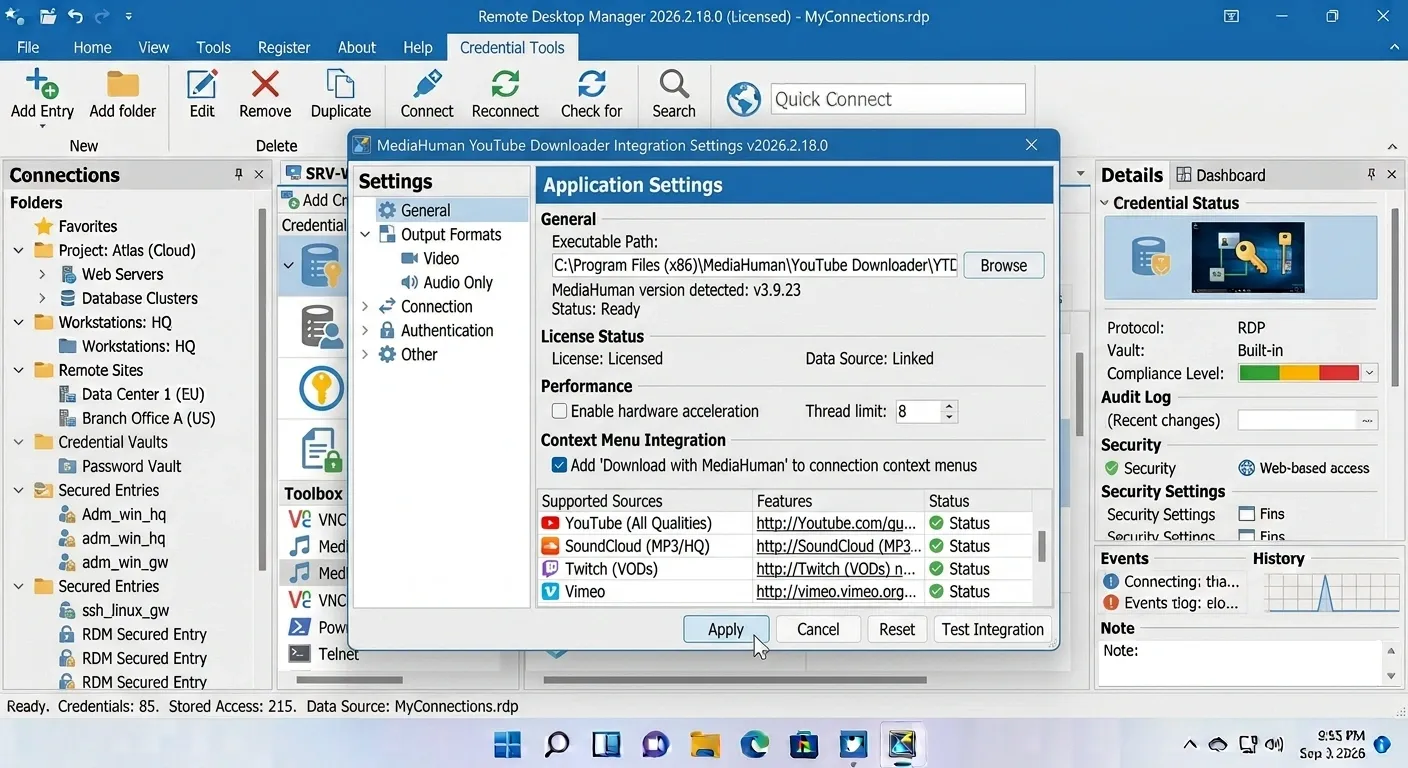The image size is (1408, 768).
Task: Uncheck Add 'Download with MediaHuman' option
Action: click(560, 465)
